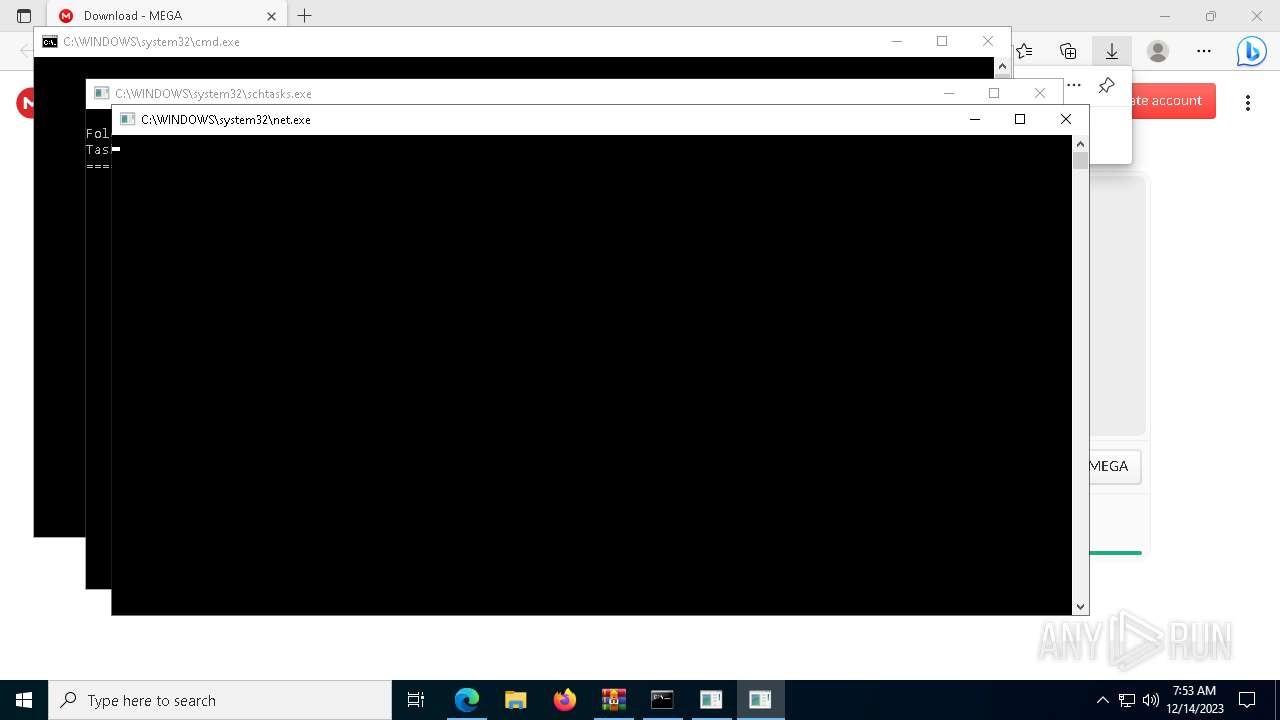Open network tray icon
The height and width of the screenshot is (720, 1280).
tap(1127, 700)
